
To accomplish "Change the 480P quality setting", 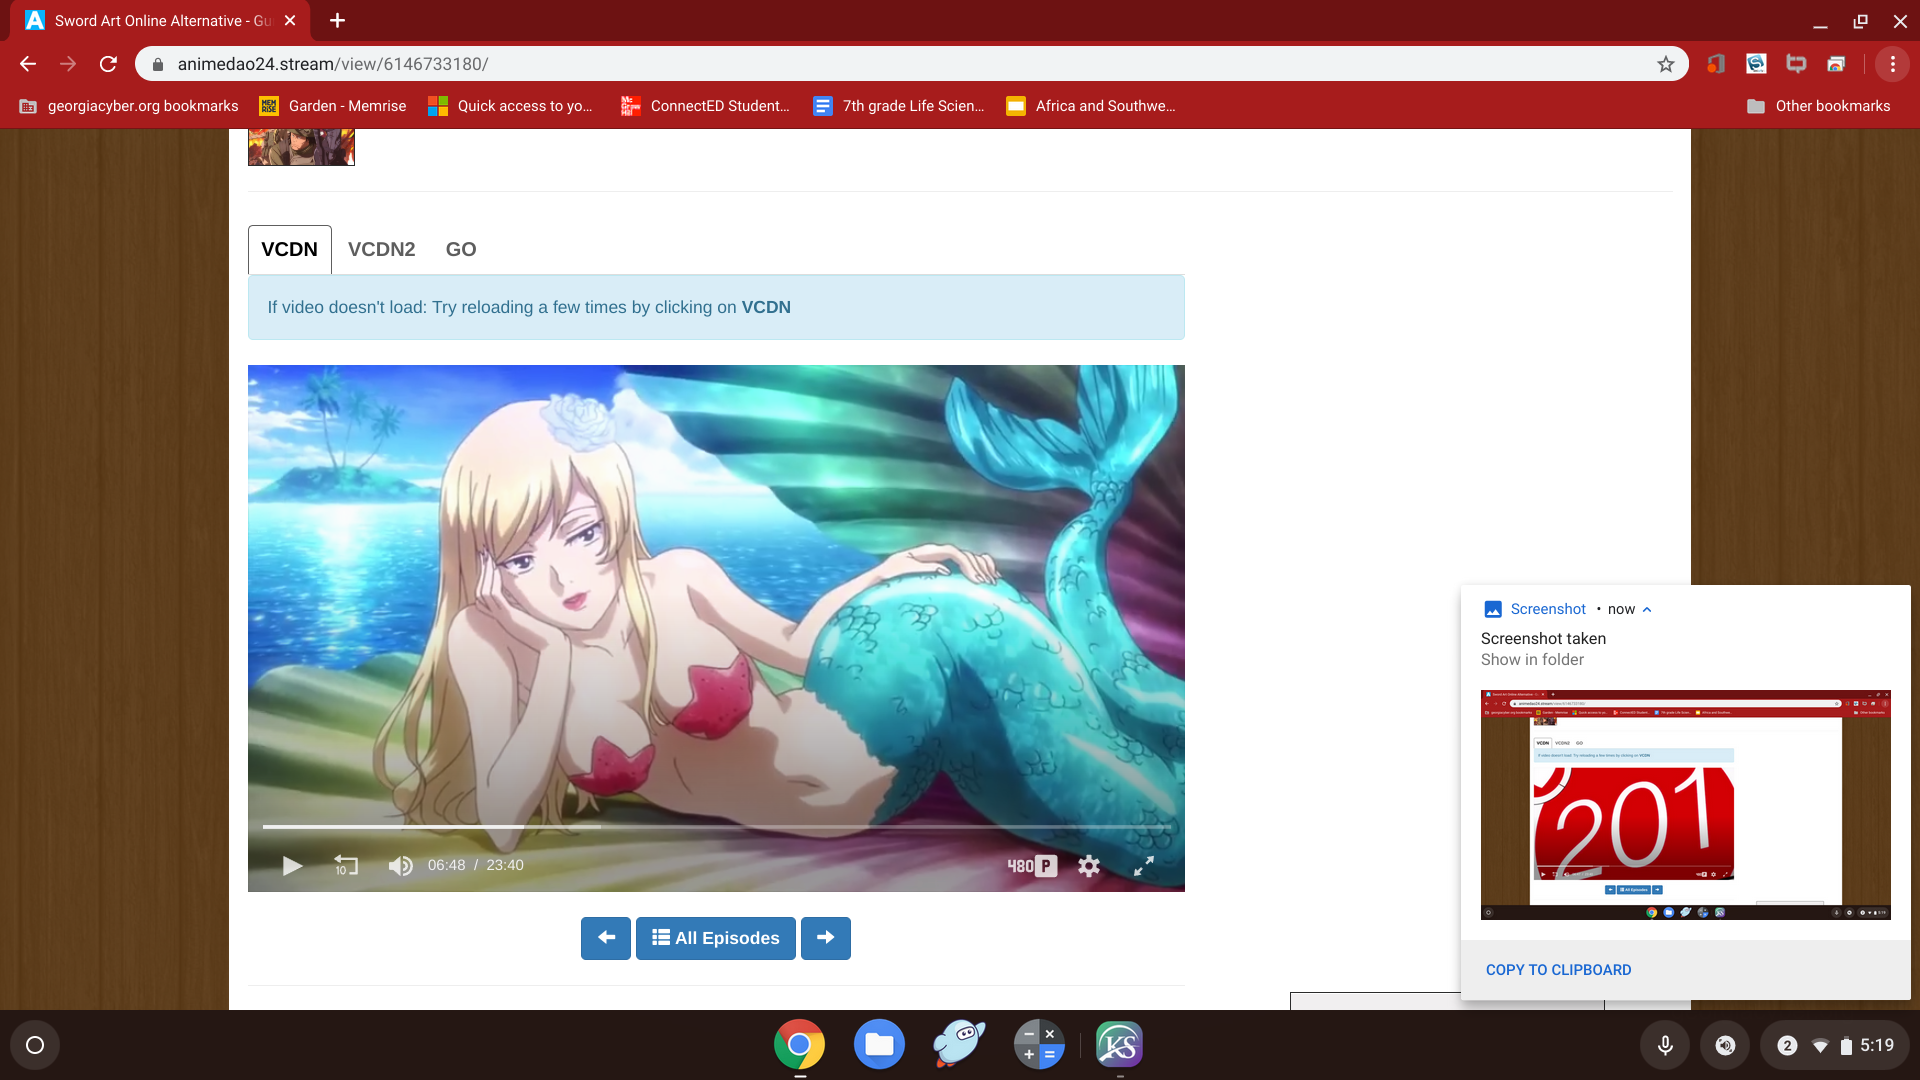I will [1031, 866].
